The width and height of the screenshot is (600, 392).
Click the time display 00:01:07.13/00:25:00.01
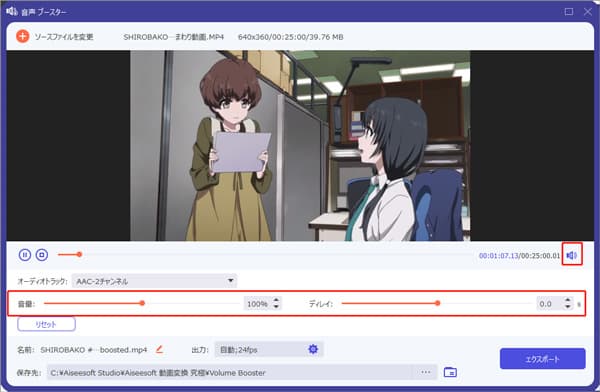coord(519,256)
